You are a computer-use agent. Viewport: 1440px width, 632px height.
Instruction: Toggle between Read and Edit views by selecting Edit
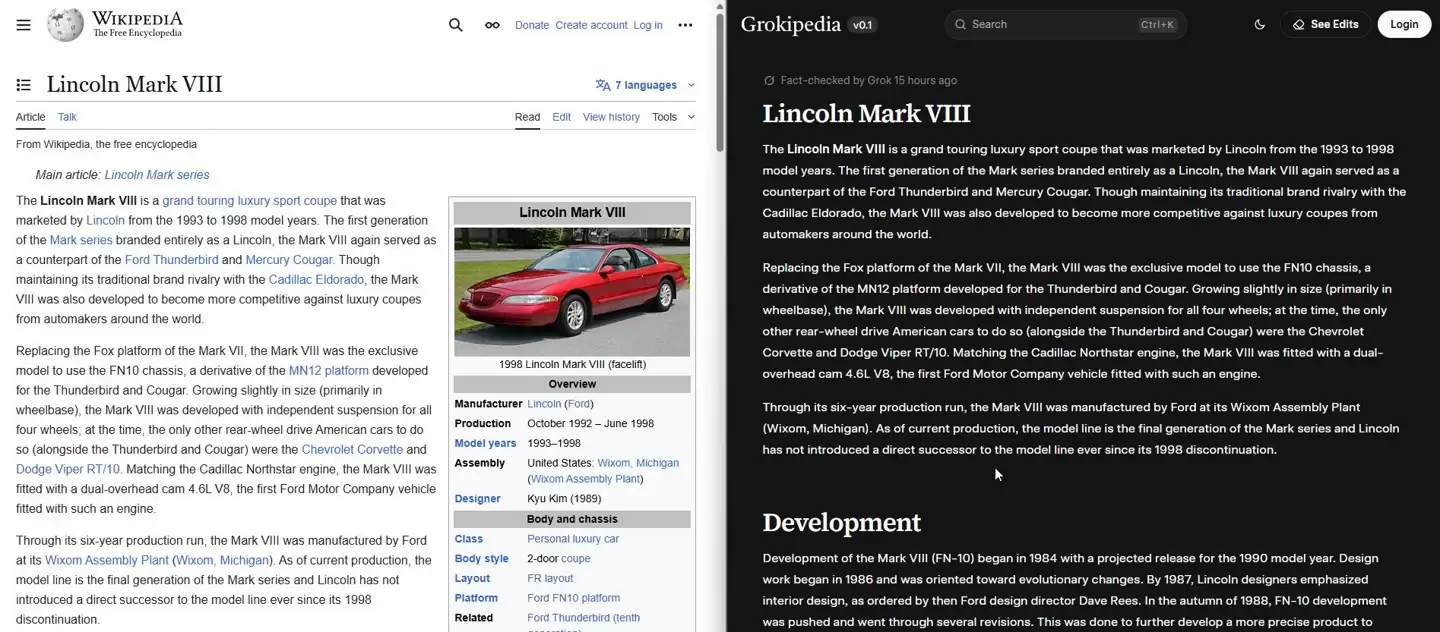click(561, 117)
